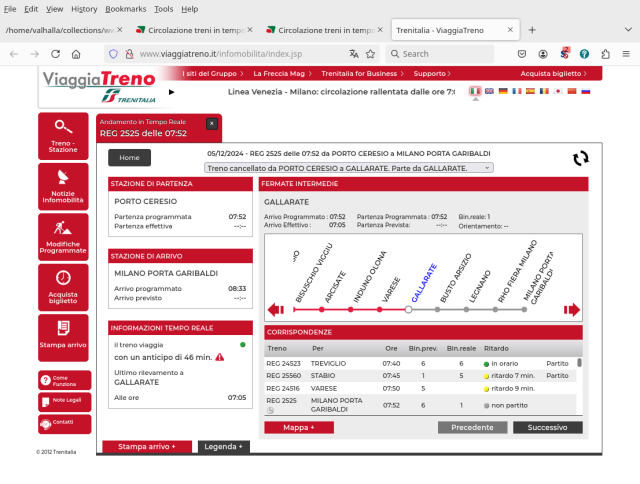This screenshot has width=640, height=484.
Task: Open the Acquista biglietto clock icon
Action: (x=63, y=287)
